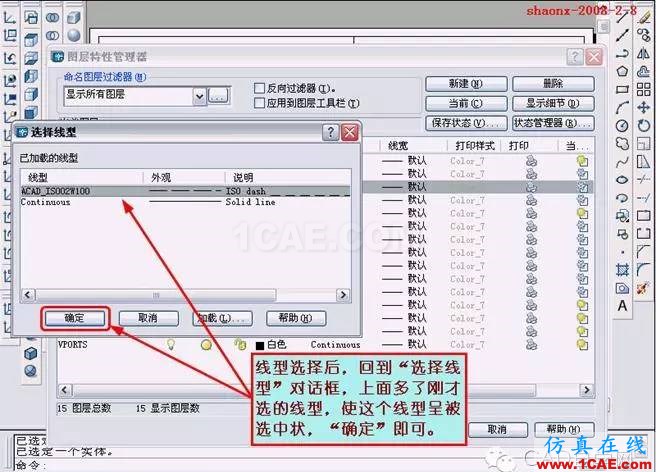Image resolution: width=656 pixels, height=472 pixels.
Task: Select the Rotate modify tool
Action: (x=644, y=126)
